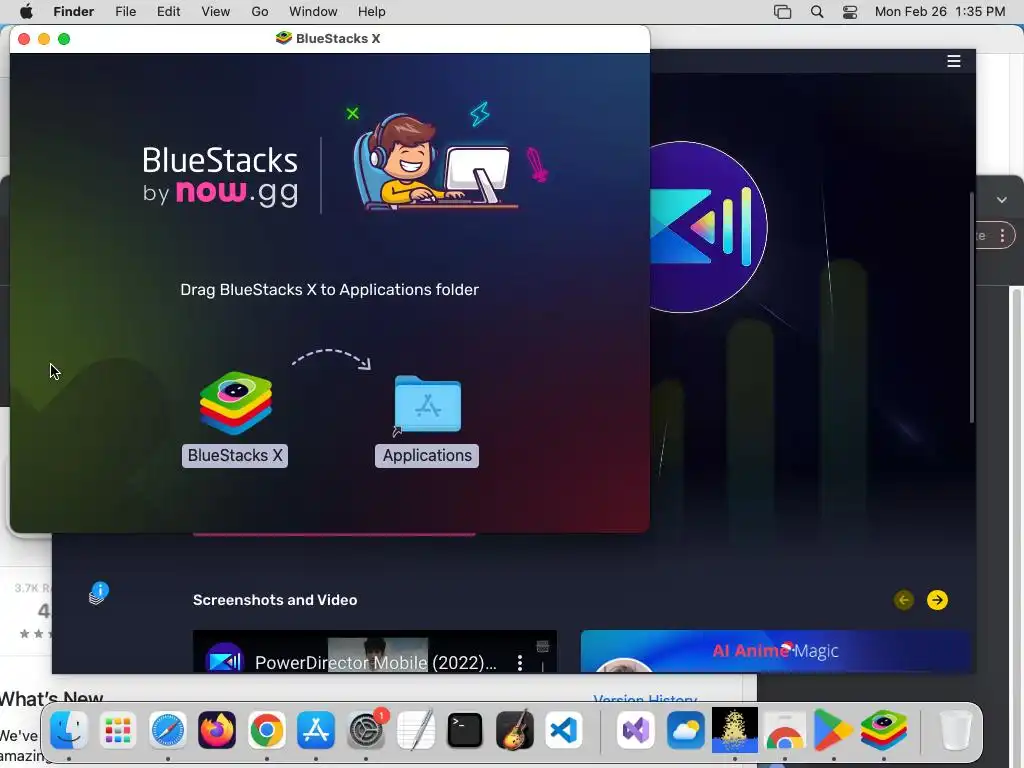
Task: Click the Stage Manager windows icon in menu bar
Action: 782,12
